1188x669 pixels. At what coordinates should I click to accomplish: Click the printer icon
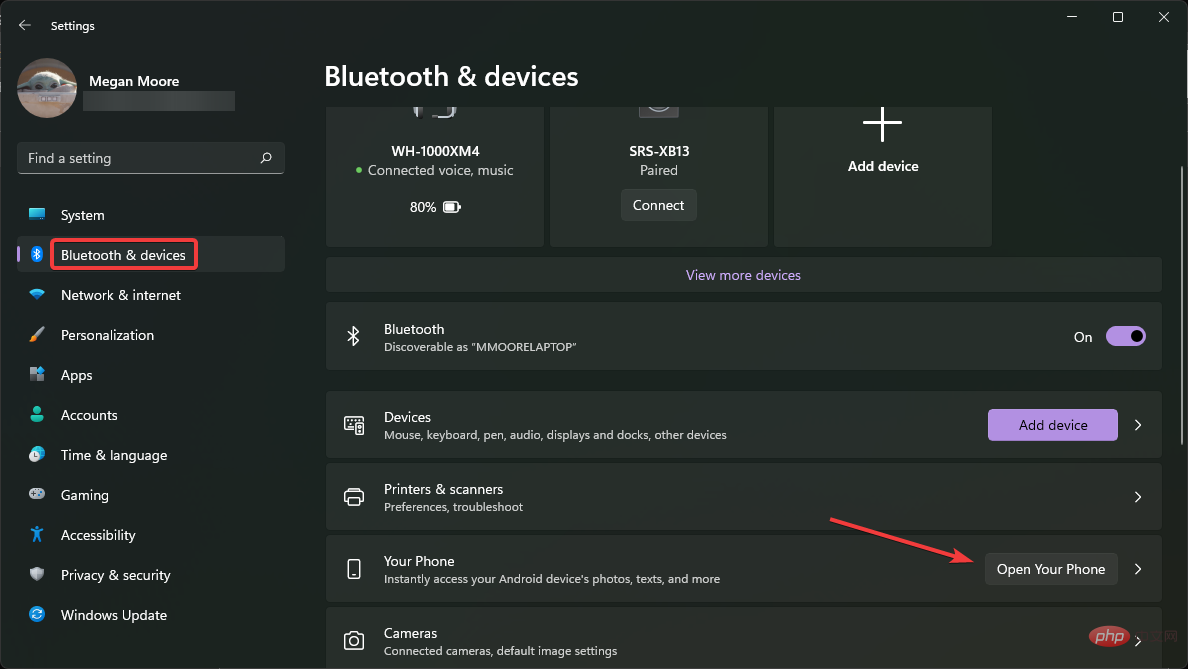[x=354, y=497]
